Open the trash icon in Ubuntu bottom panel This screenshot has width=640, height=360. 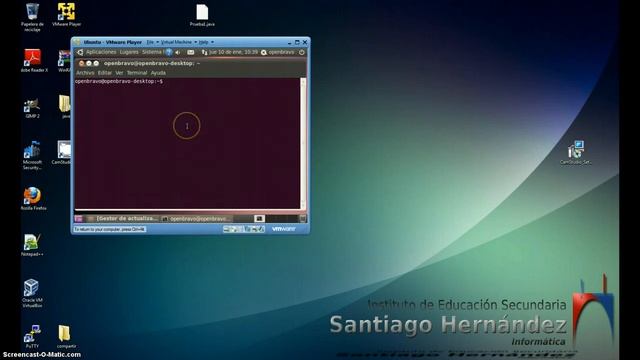[x=302, y=219]
